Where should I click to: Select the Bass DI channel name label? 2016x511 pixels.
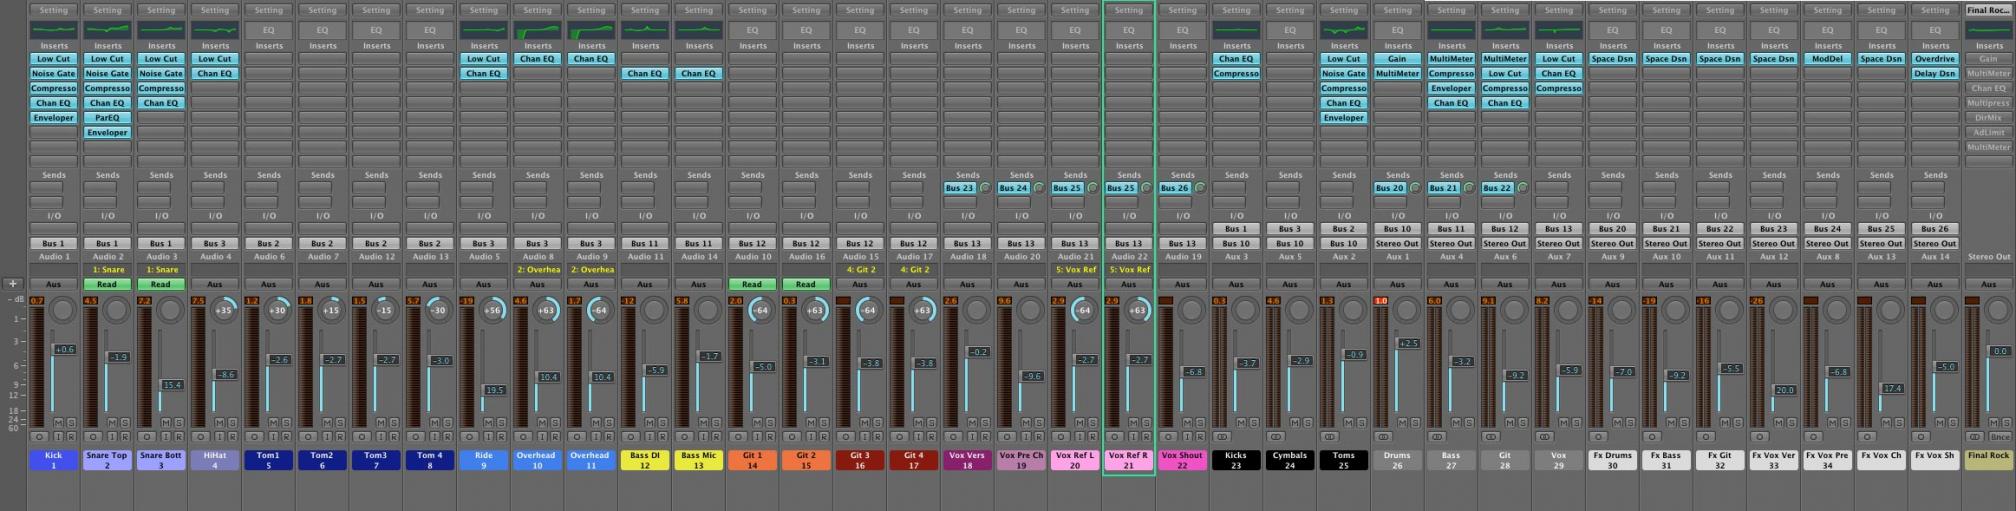coord(646,460)
